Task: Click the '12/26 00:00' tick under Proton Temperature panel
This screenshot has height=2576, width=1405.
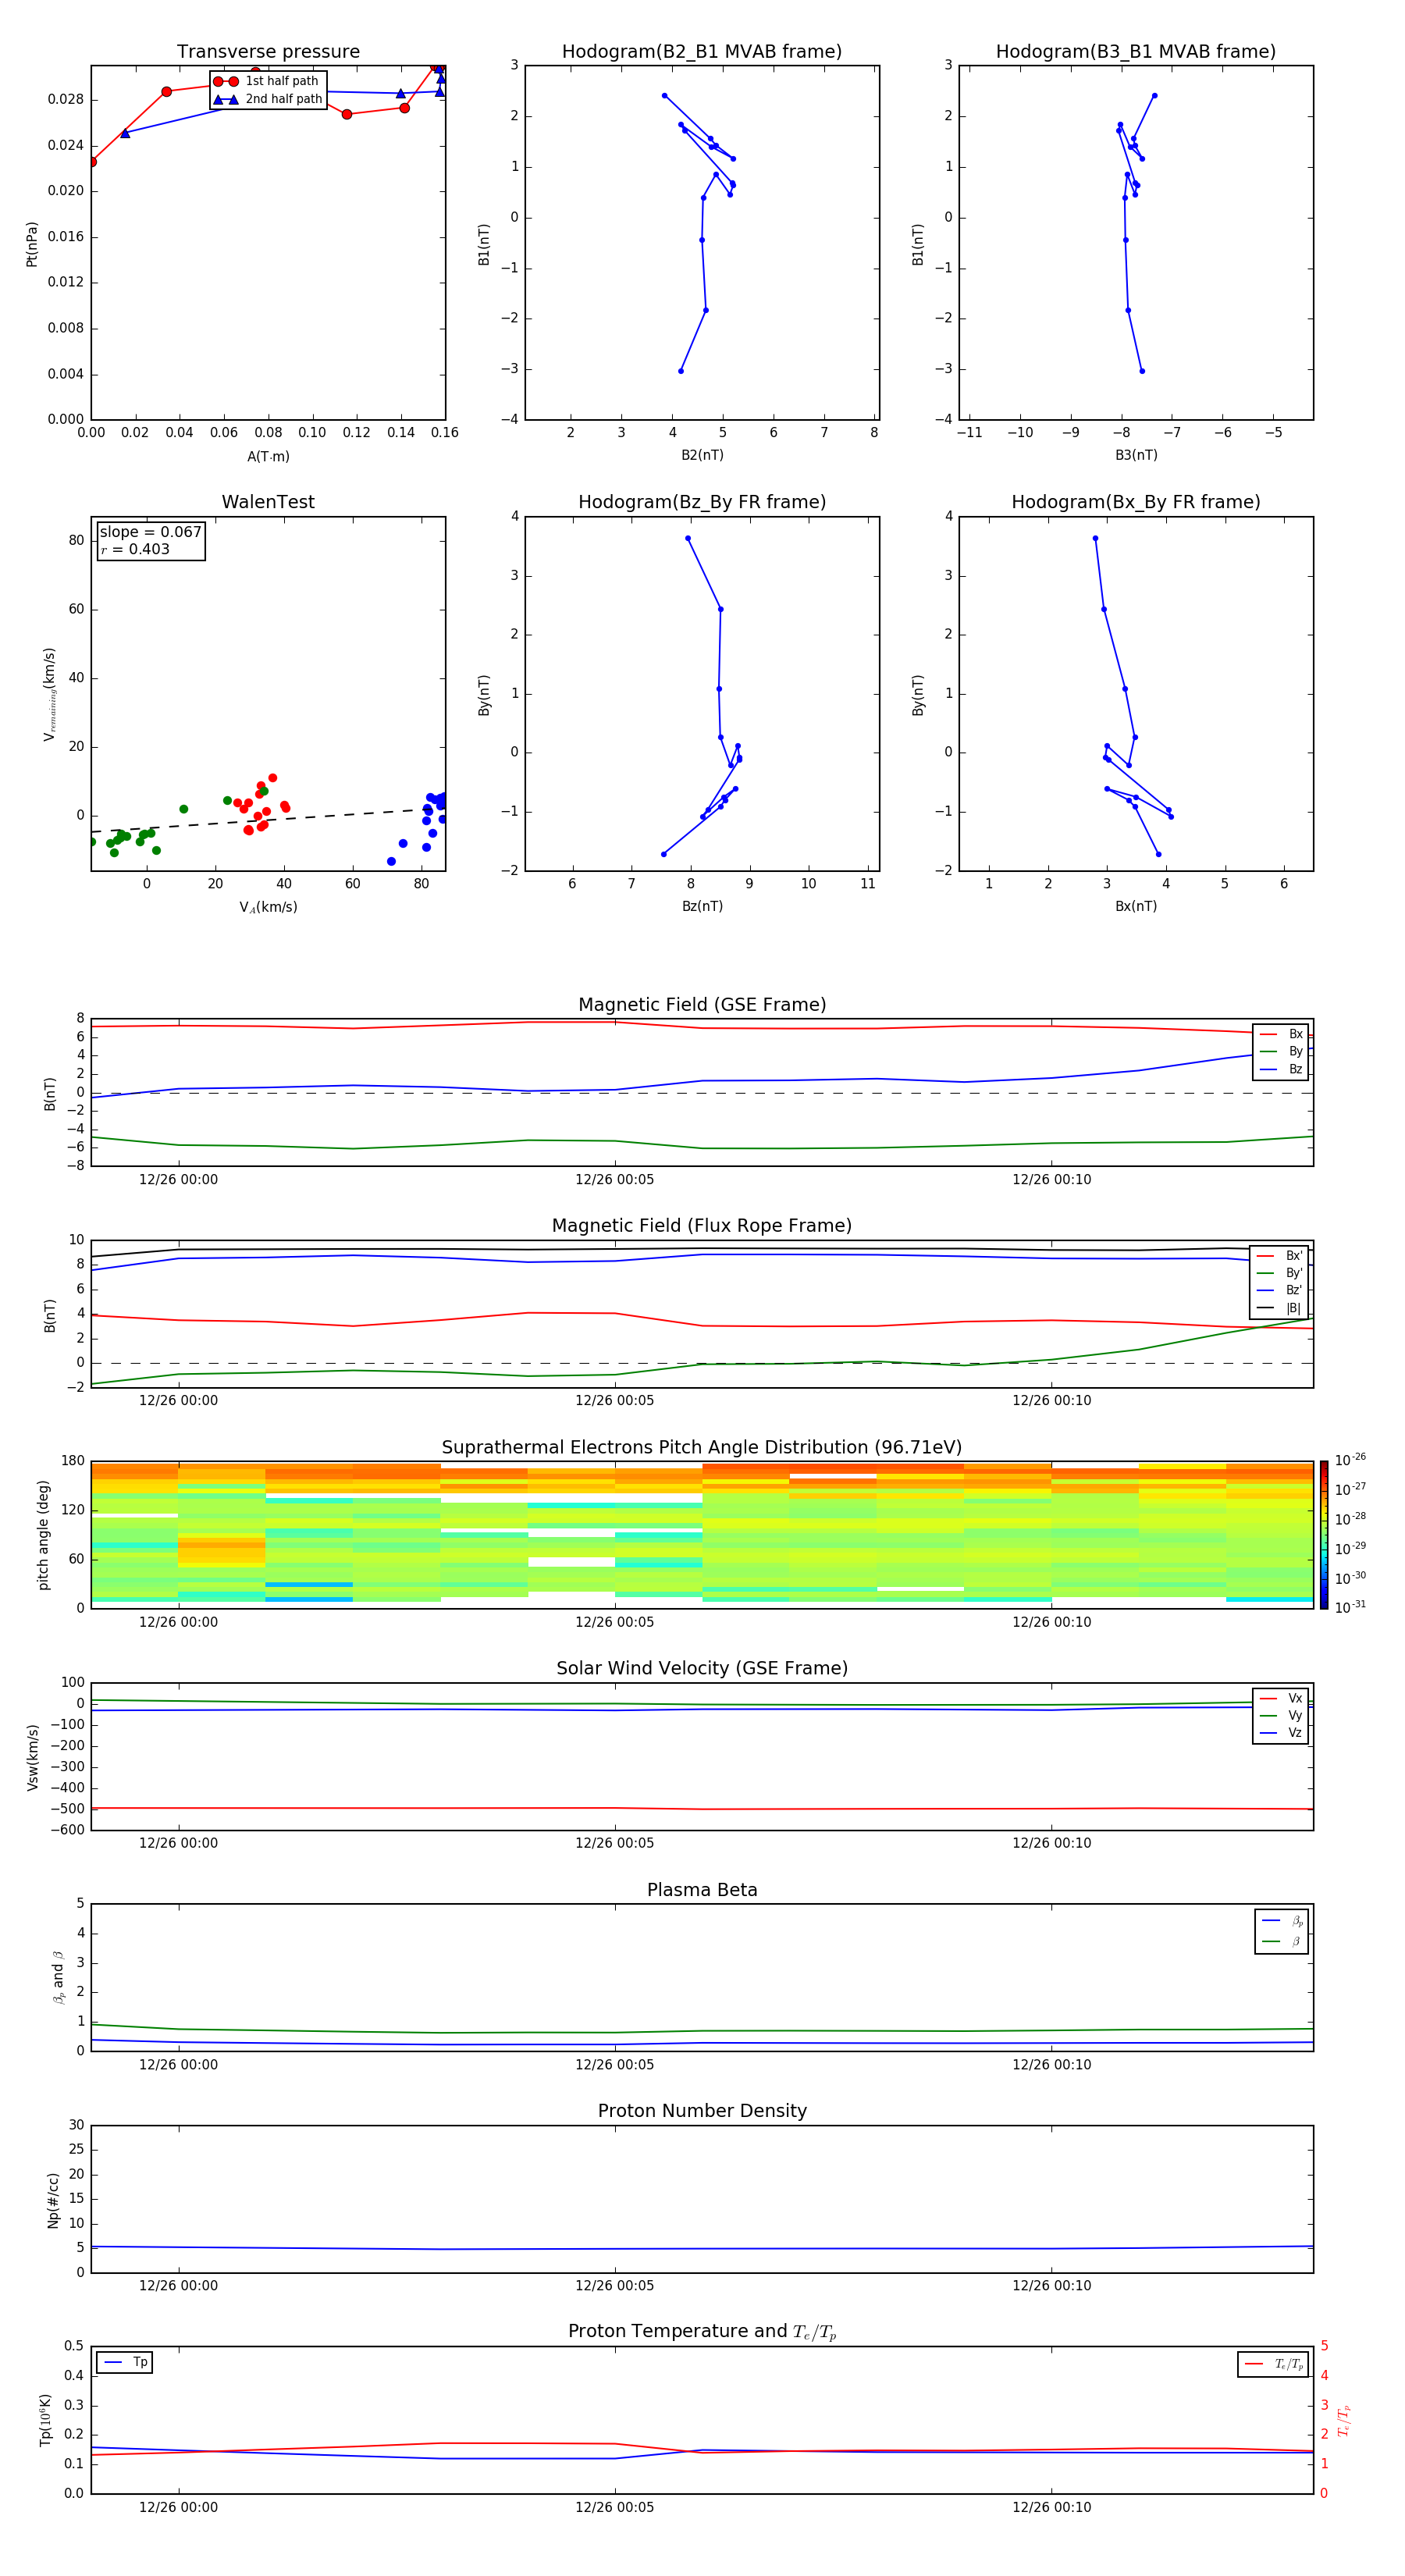Action: (178, 2508)
